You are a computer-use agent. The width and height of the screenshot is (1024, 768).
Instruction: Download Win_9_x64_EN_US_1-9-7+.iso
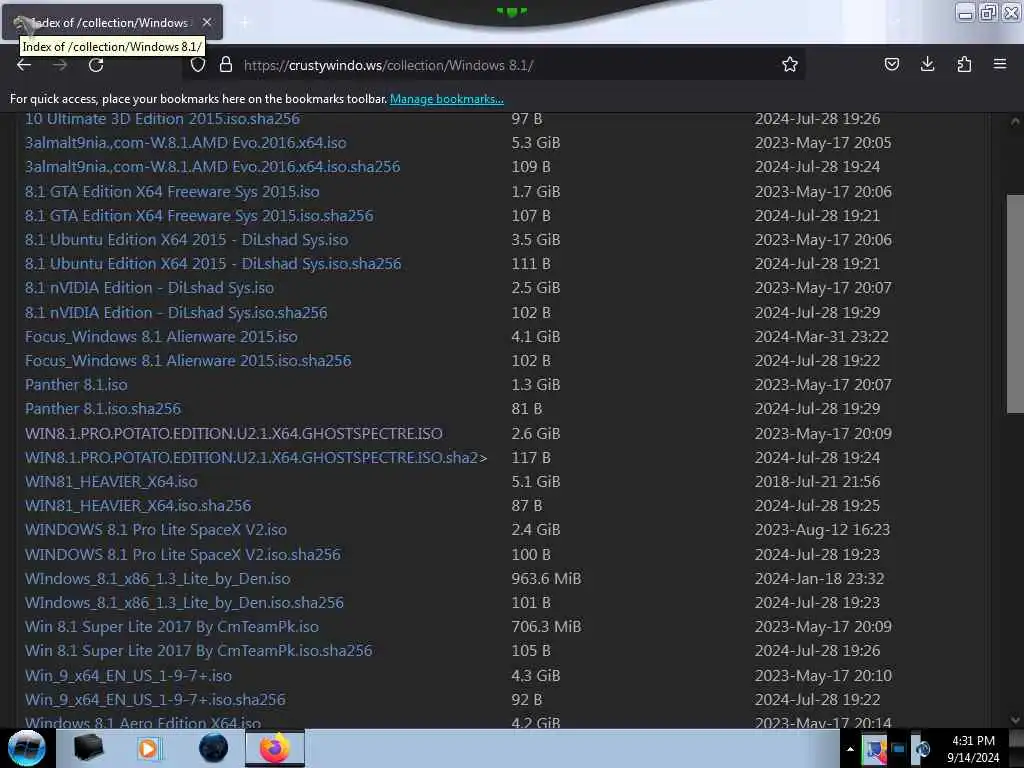[128, 676]
